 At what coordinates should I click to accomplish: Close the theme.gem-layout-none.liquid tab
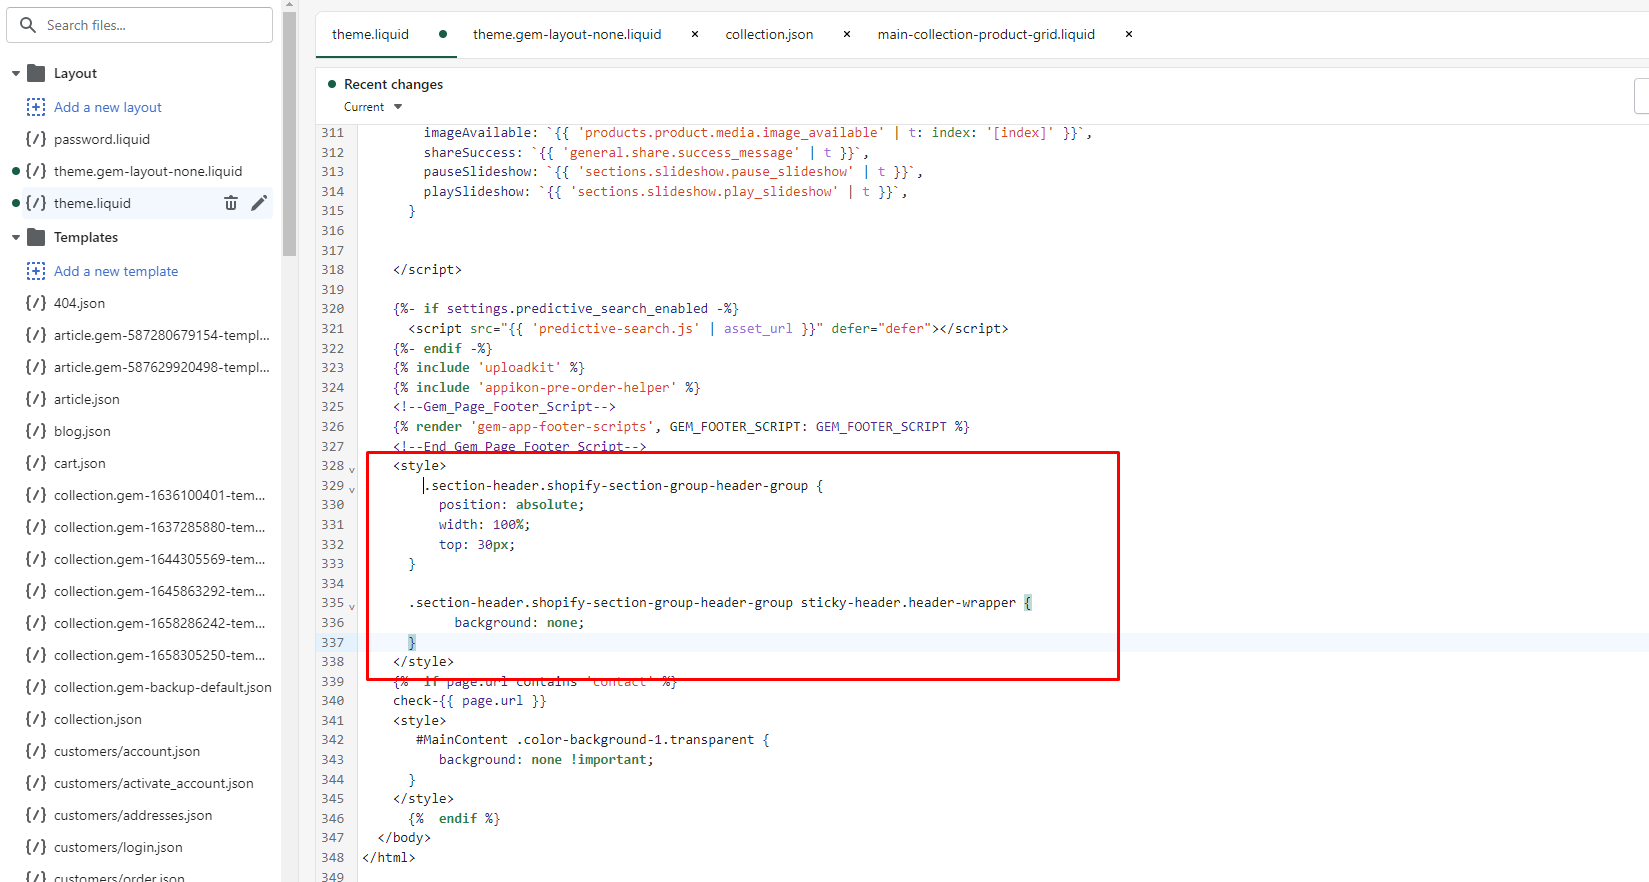(x=695, y=34)
